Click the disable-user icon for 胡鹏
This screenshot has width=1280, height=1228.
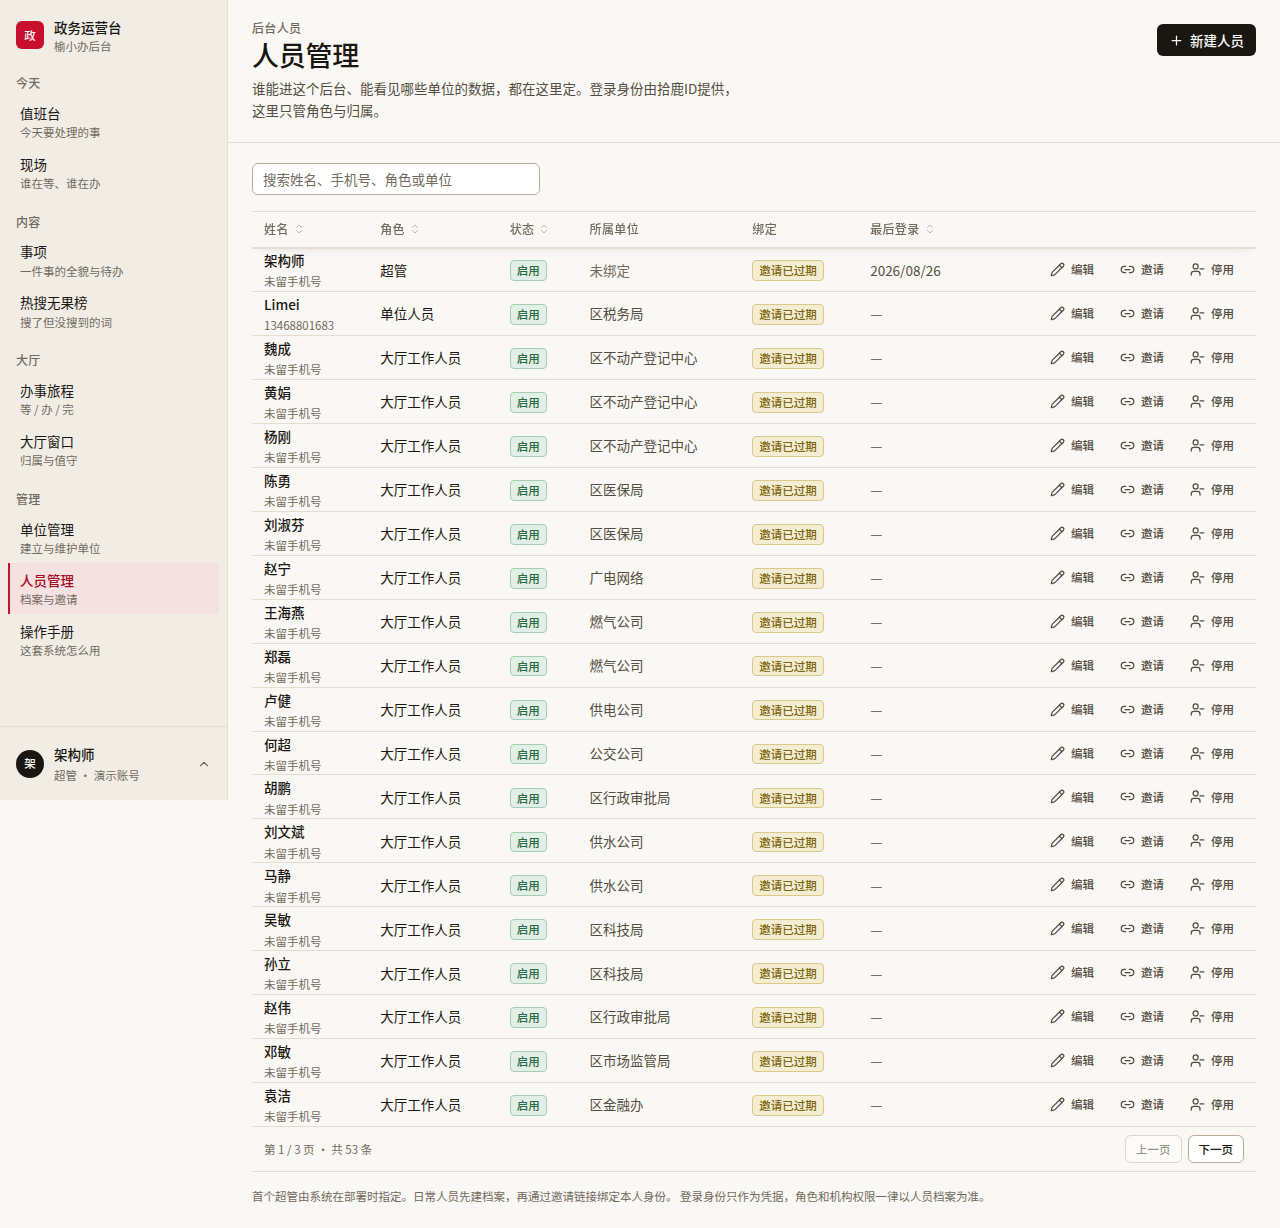(1197, 798)
